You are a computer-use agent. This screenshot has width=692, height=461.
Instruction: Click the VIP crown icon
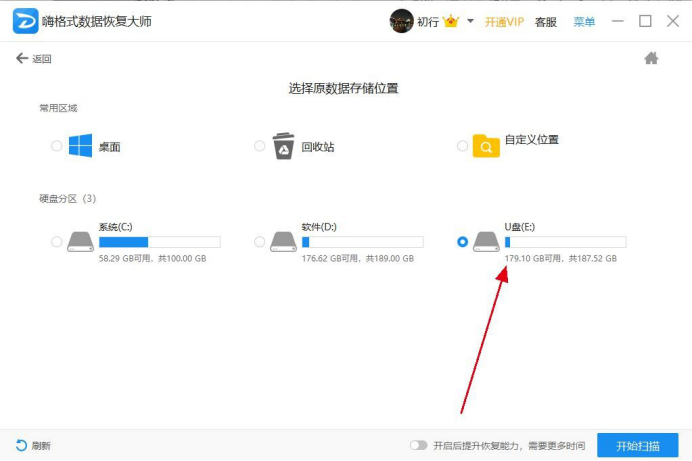[x=451, y=21]
